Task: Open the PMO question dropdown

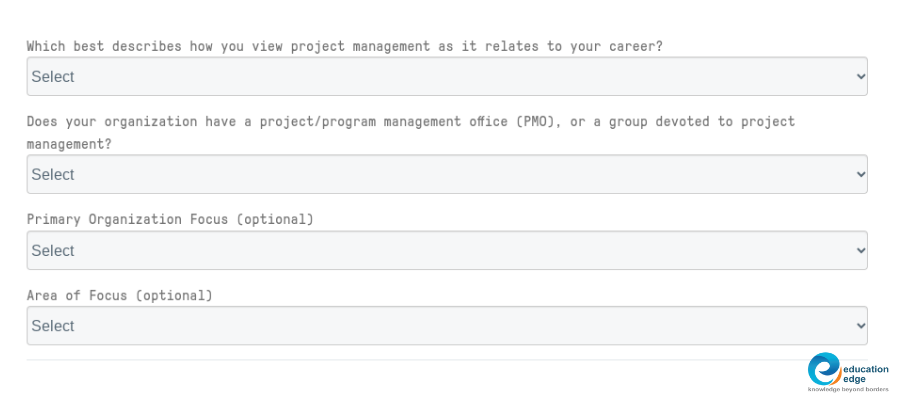Action: [446, 174]
